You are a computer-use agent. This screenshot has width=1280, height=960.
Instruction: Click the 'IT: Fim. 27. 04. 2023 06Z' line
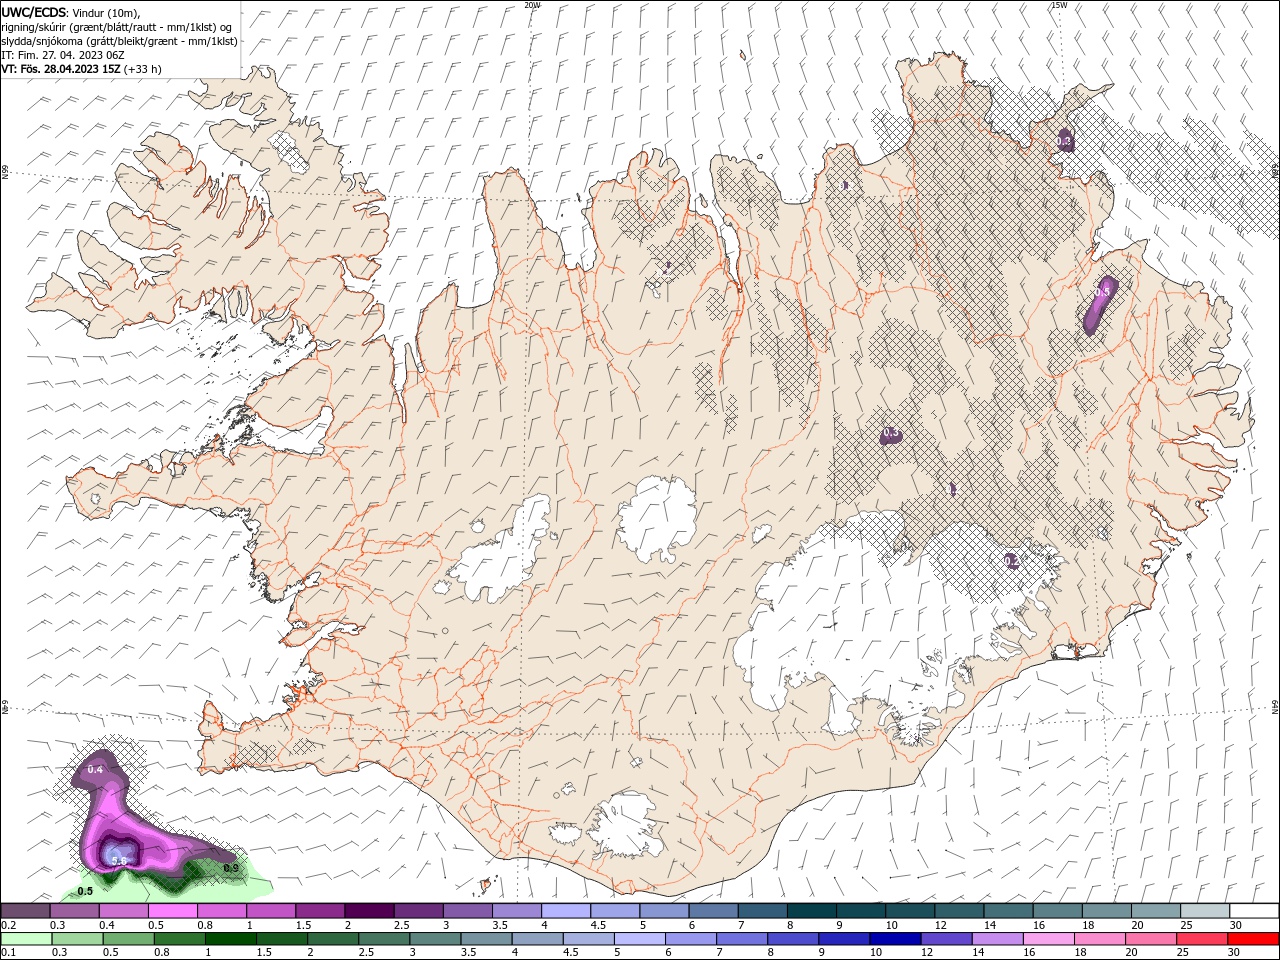61,55
